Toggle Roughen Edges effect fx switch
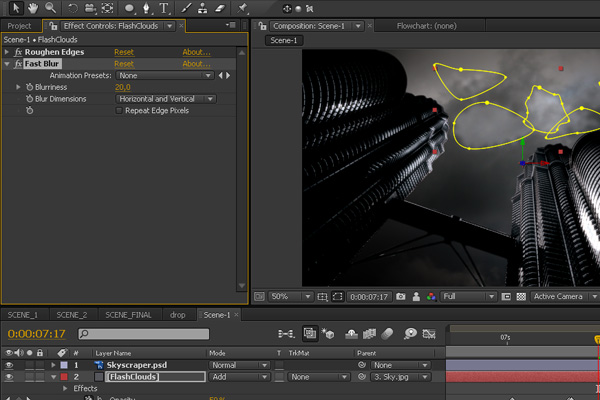The image size is (600, 400). click(18, 52)
